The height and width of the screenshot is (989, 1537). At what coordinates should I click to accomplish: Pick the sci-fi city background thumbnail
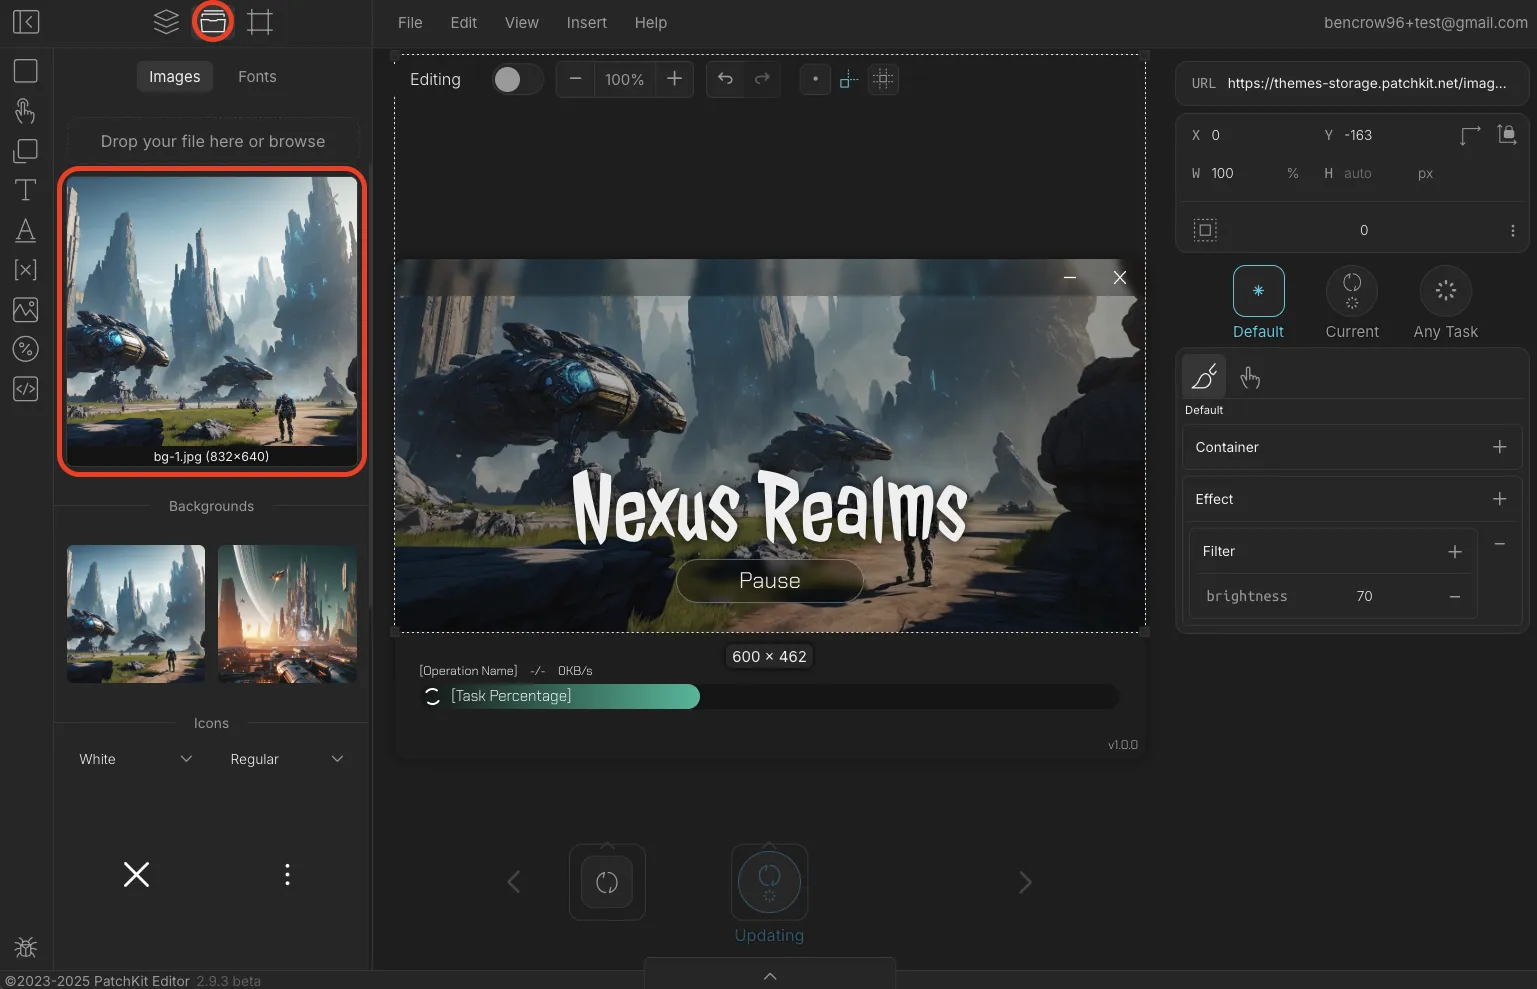287,614
